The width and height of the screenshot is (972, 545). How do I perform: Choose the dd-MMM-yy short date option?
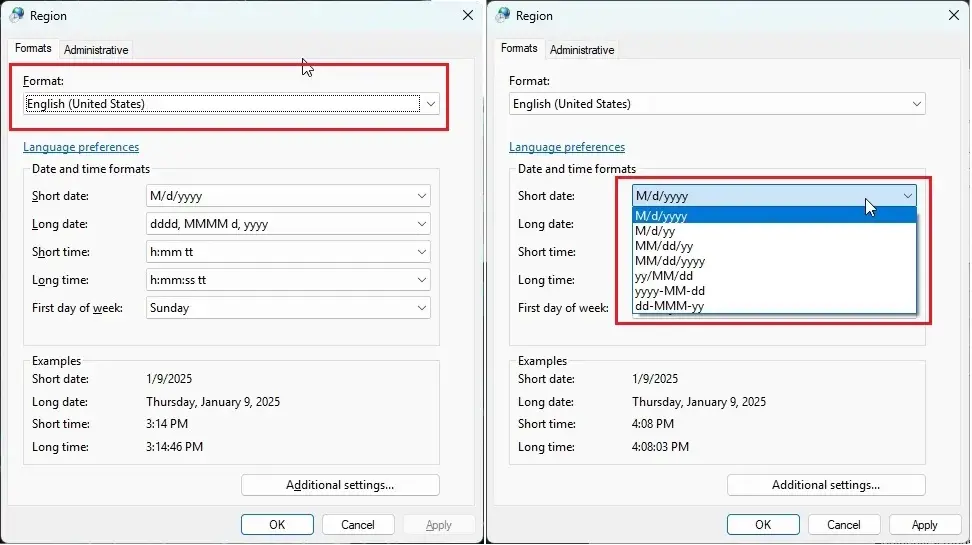coord(774,306)
